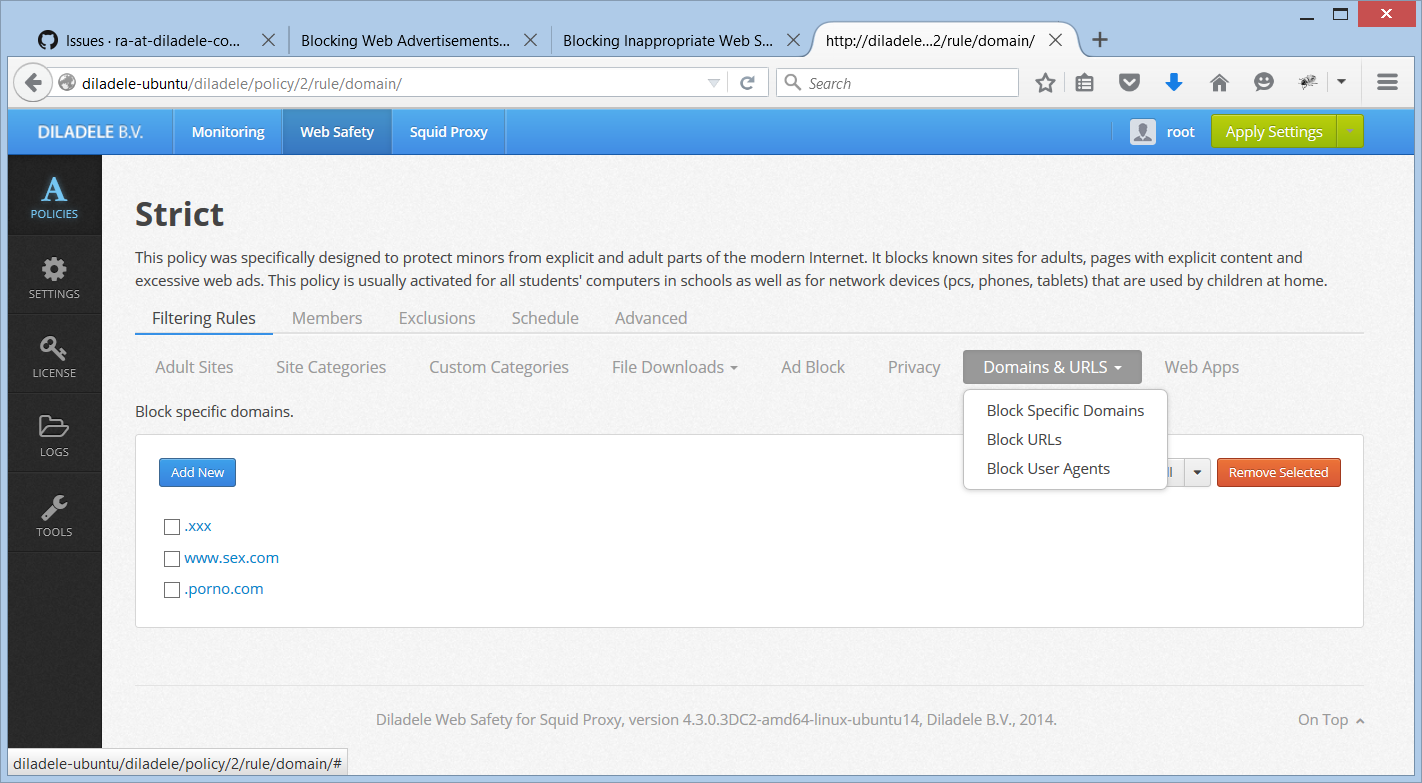Open the Squid Proxy top menu
The width and height of the screenshot is (1422, 783).
tap(449, 132)
